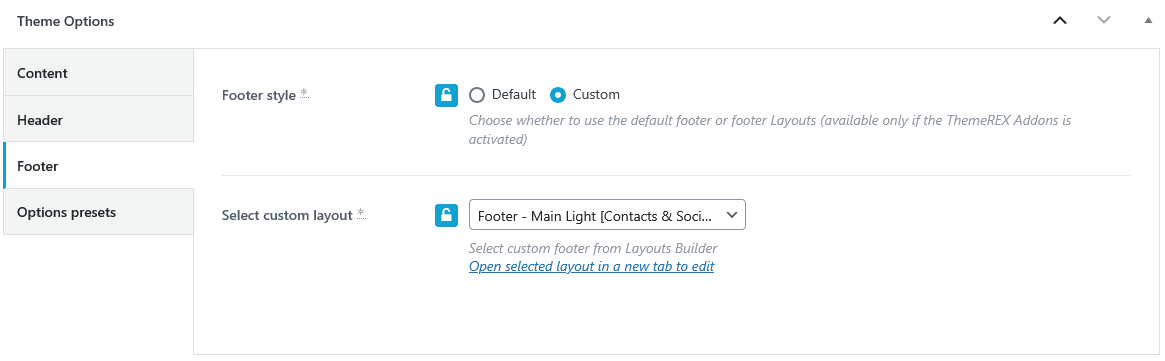This screenshot has height=361, width=1165.
Task: Switch to the Header tab
Action: [x=98, y=120]
